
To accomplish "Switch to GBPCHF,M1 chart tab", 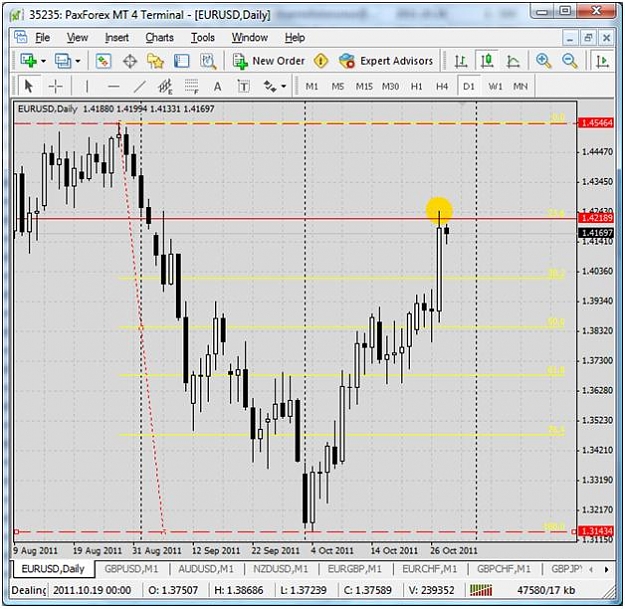I will coord(504,569).
